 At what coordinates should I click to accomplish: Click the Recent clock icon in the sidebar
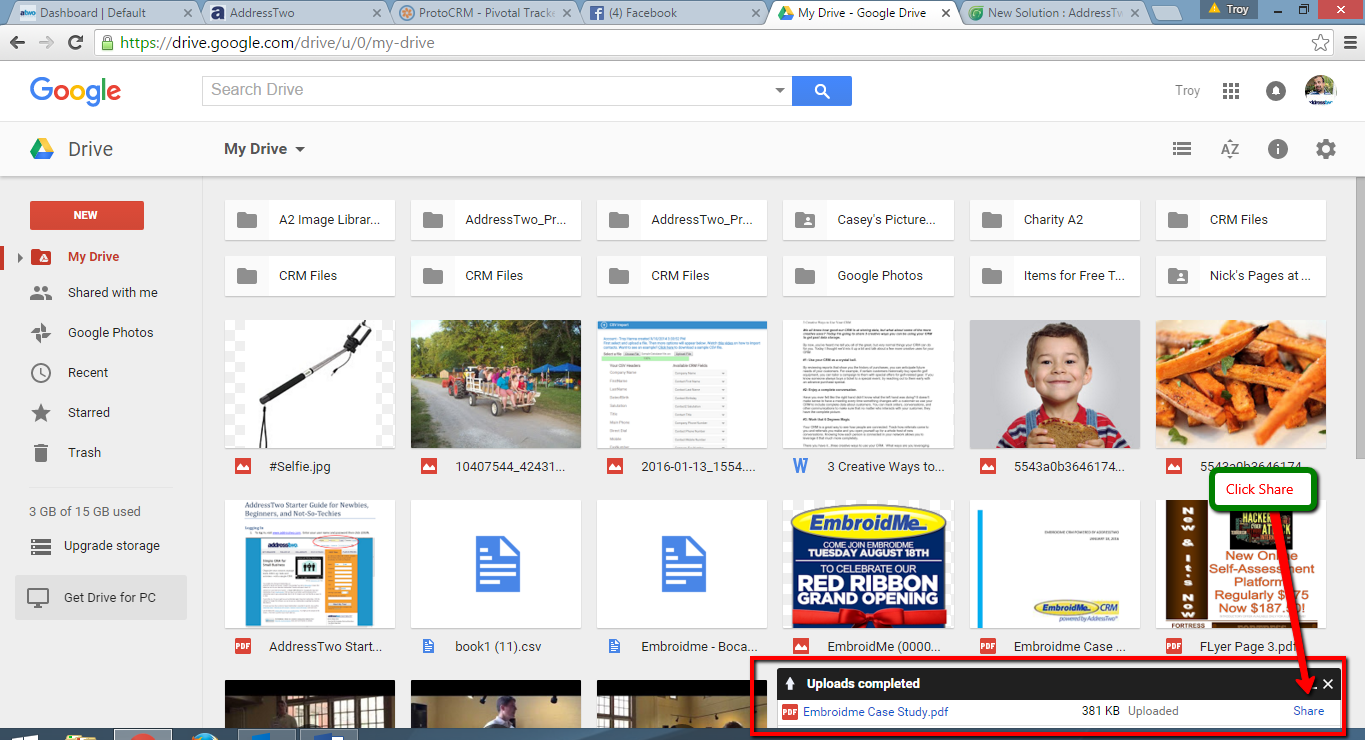click(41, 372)
